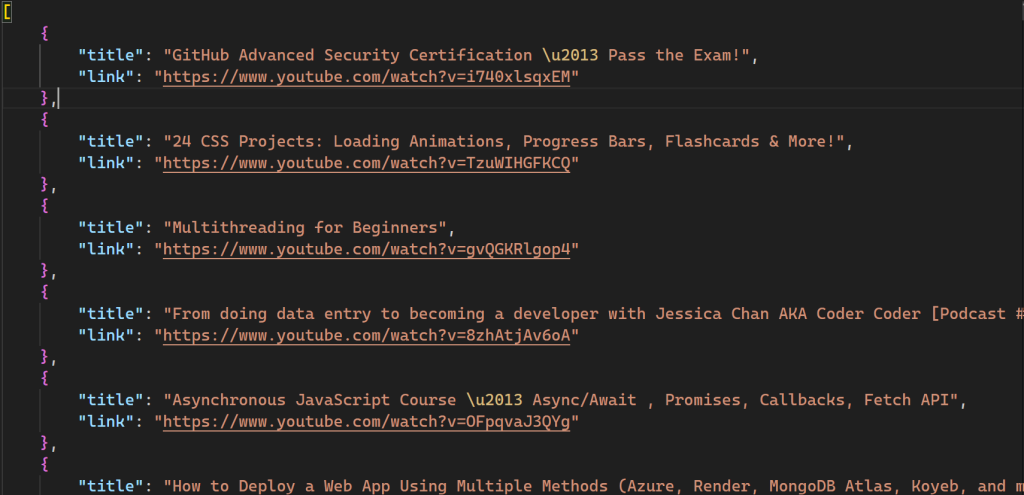Click the "title" key of Asynchronous JavaScript entry
The width and height of the screenshot is (1024, 495).
[111, 400]
